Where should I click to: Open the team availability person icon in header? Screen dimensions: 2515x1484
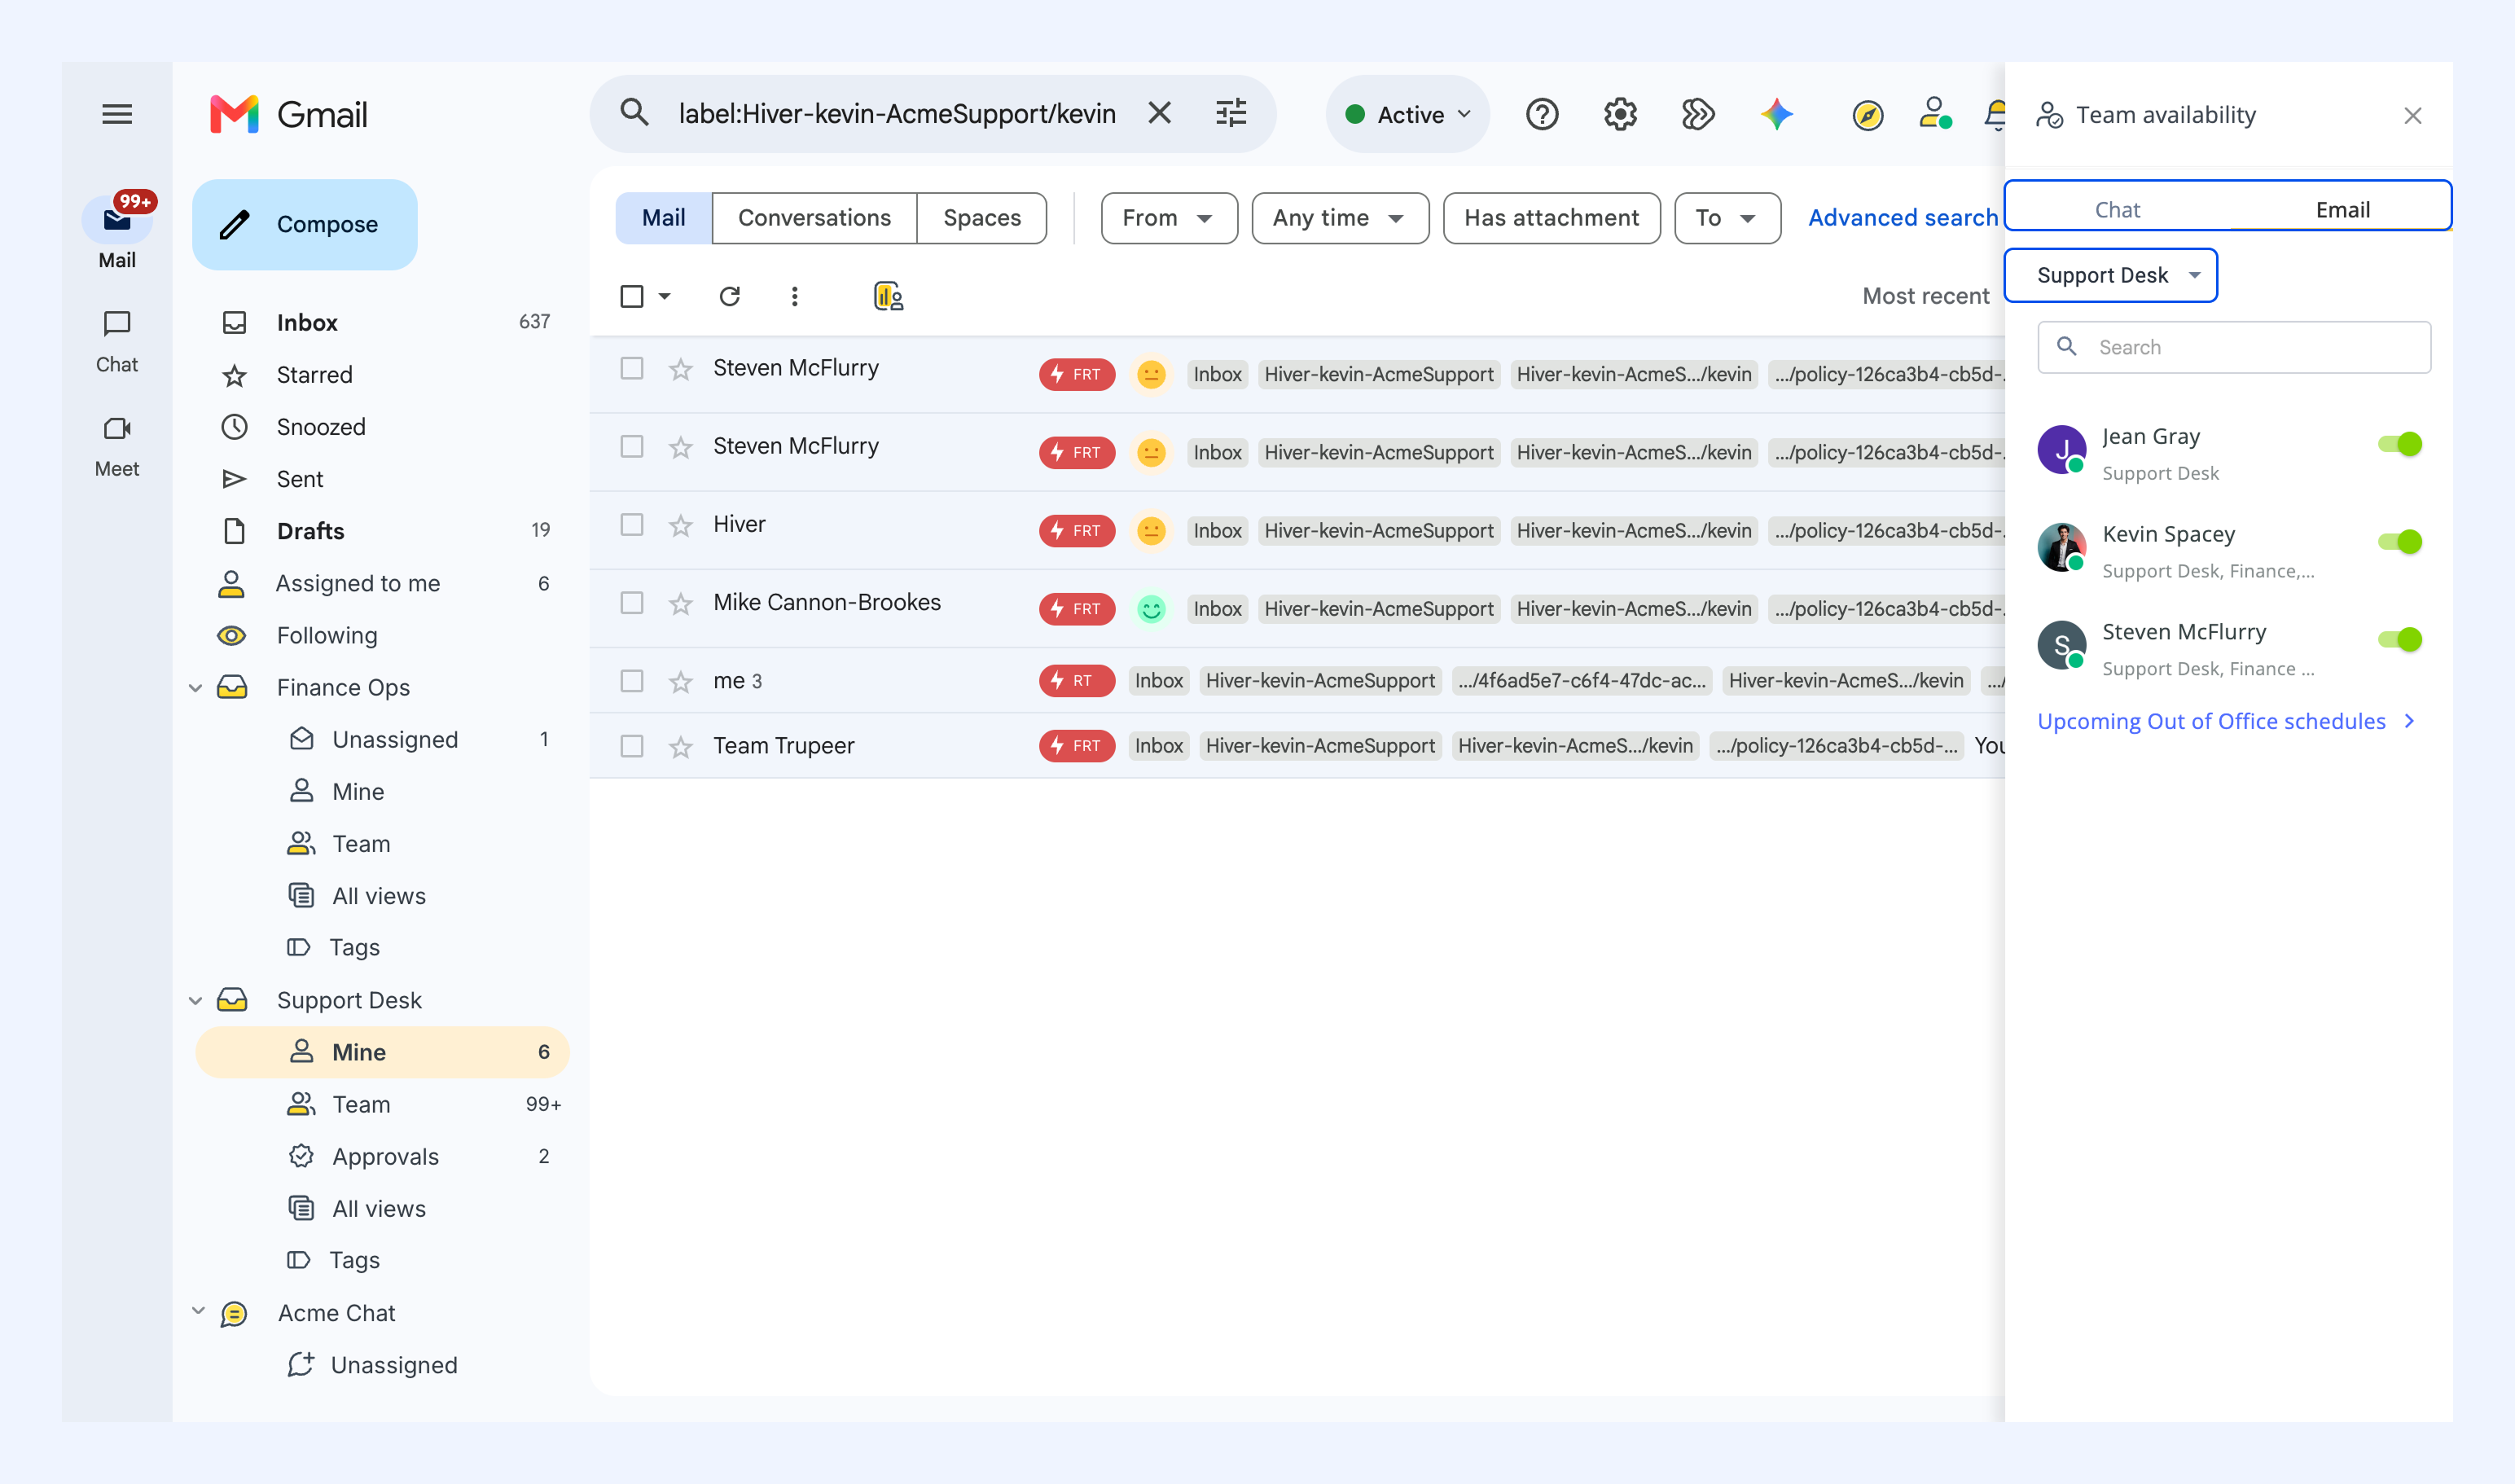(1935, 113)
